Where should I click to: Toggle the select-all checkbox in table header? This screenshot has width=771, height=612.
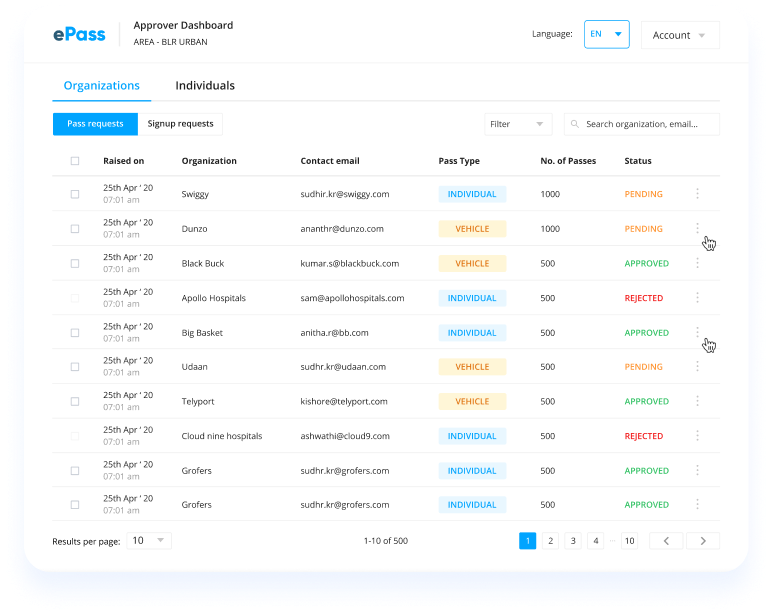click(x=75, y=161)
